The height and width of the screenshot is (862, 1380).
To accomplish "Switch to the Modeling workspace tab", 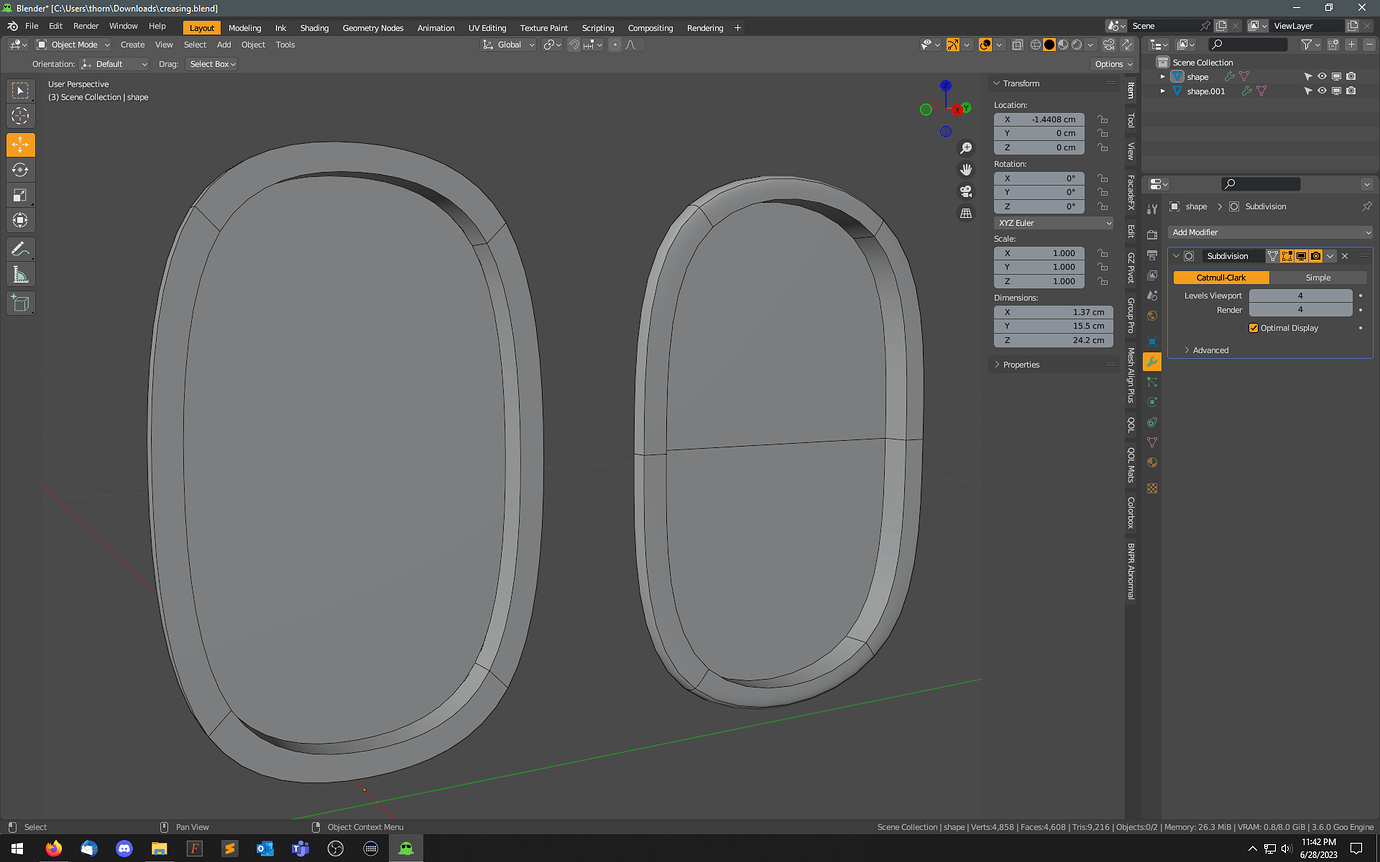I will 245,28.
